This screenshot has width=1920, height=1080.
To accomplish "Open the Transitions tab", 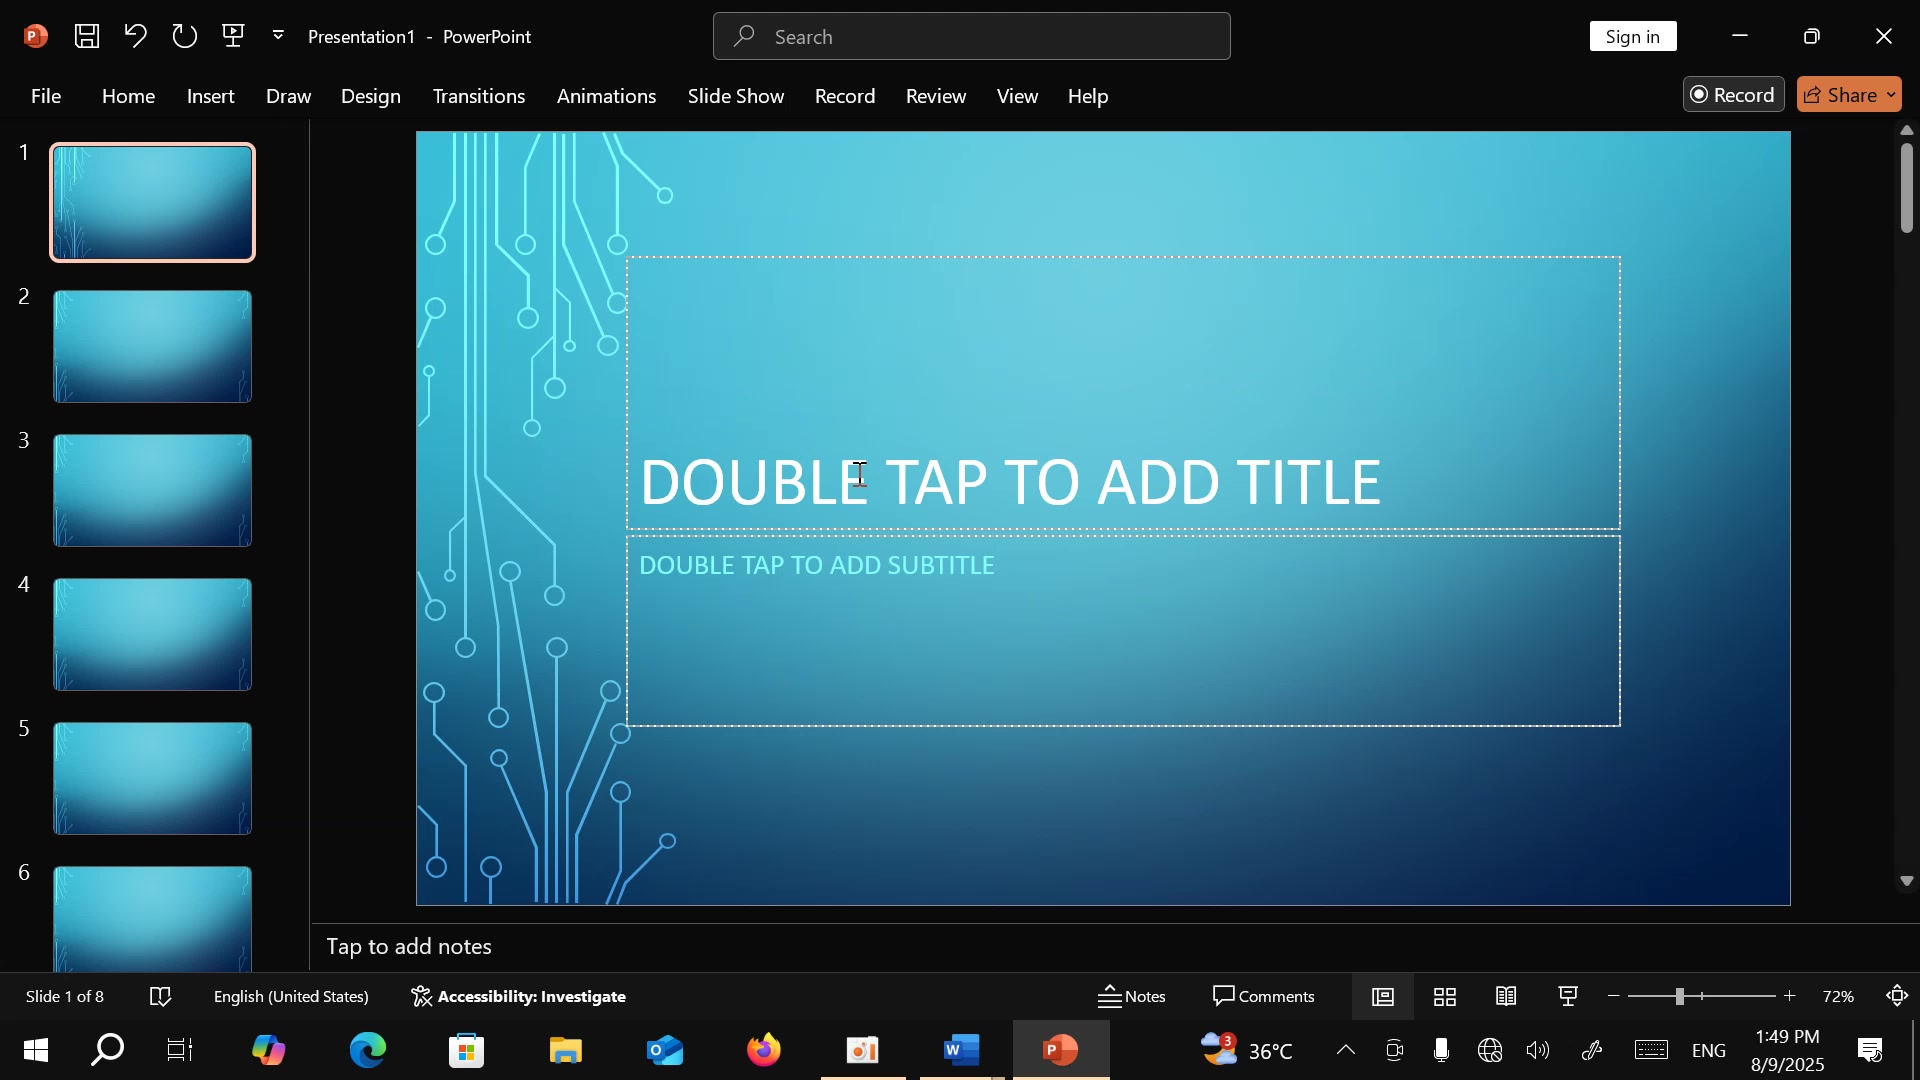I will point(478,96).
